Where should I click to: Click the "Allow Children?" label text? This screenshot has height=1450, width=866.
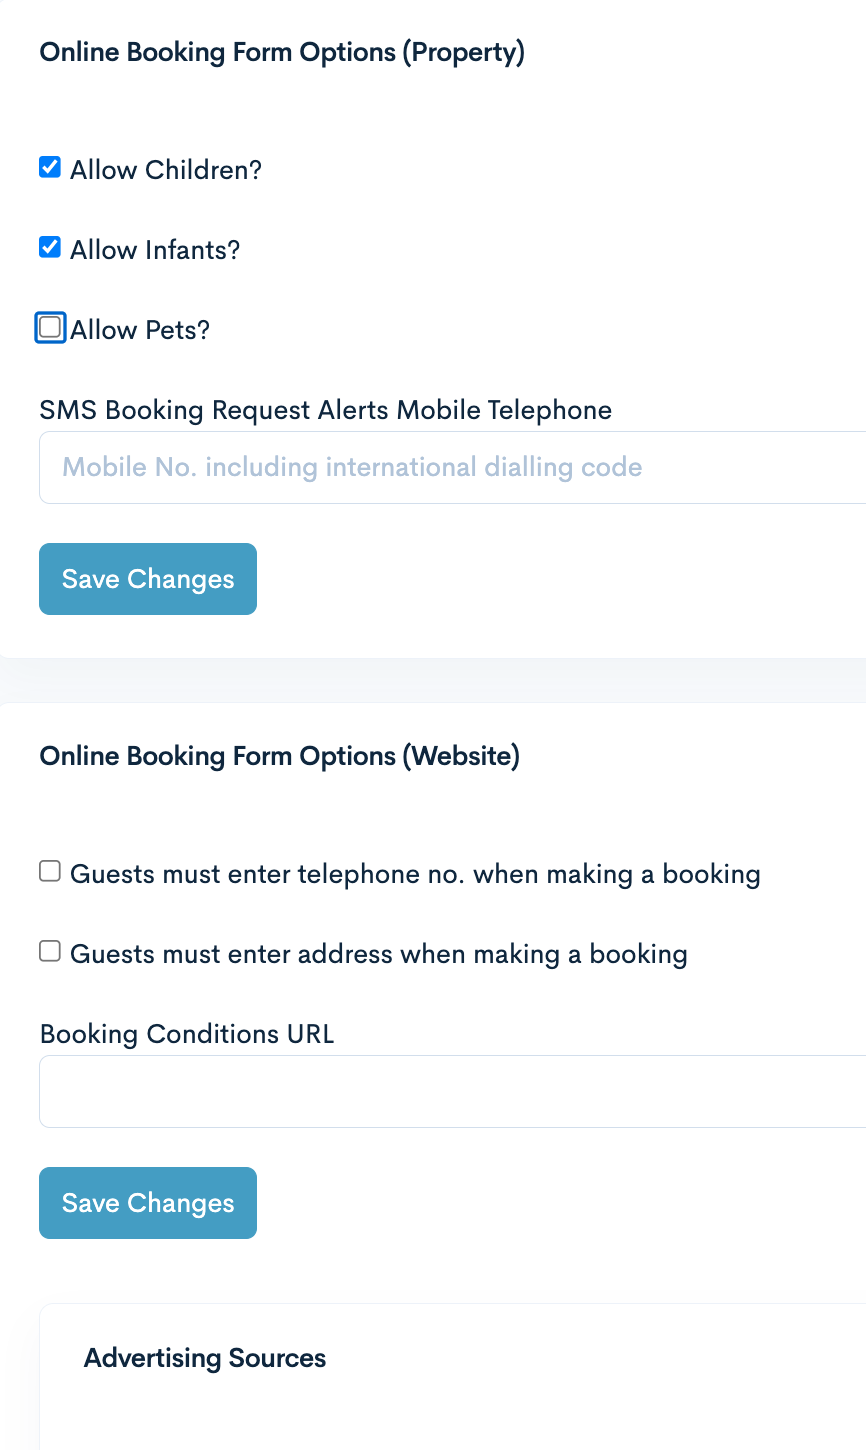coord(166,170)
